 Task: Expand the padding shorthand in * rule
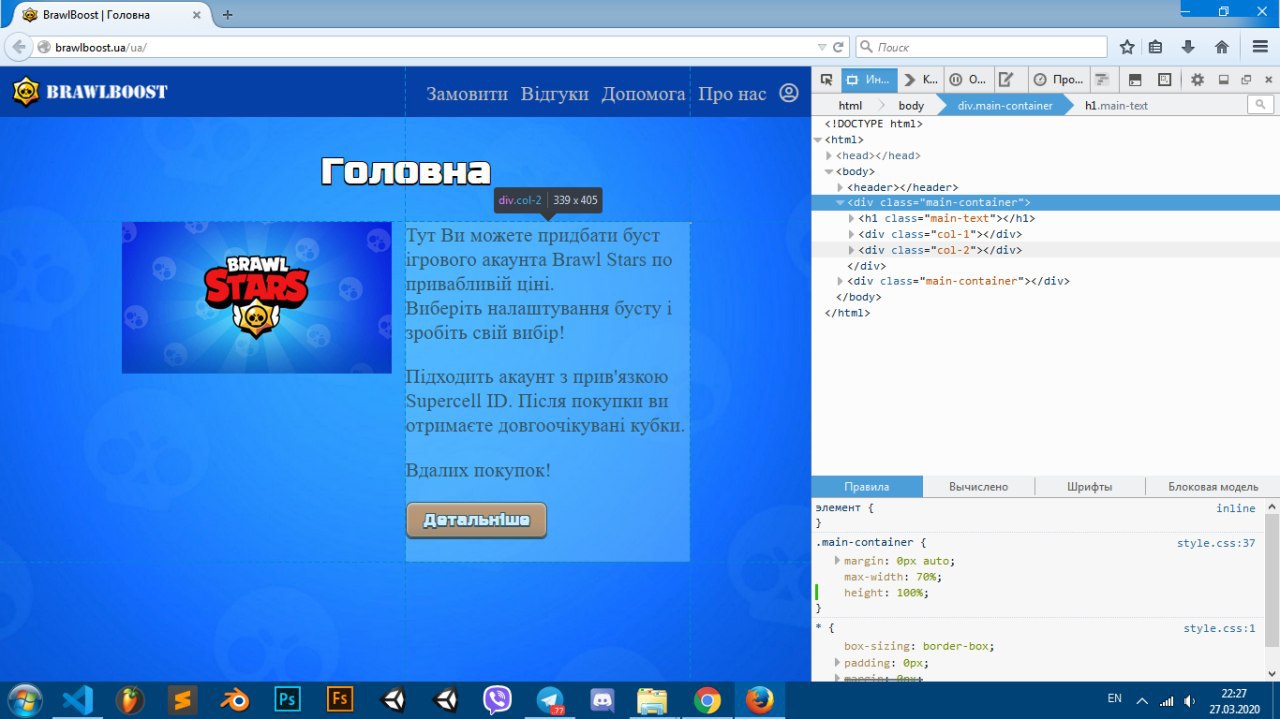(x=838, y=662)
